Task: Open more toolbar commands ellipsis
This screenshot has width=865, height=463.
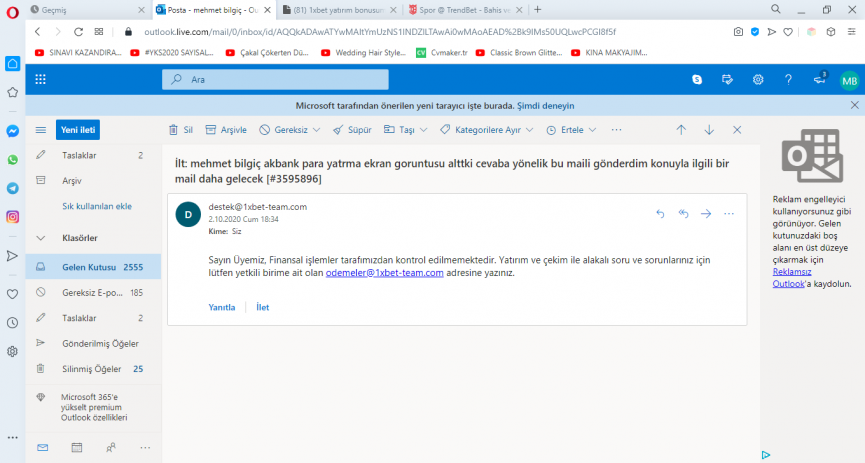Action: 616,130
